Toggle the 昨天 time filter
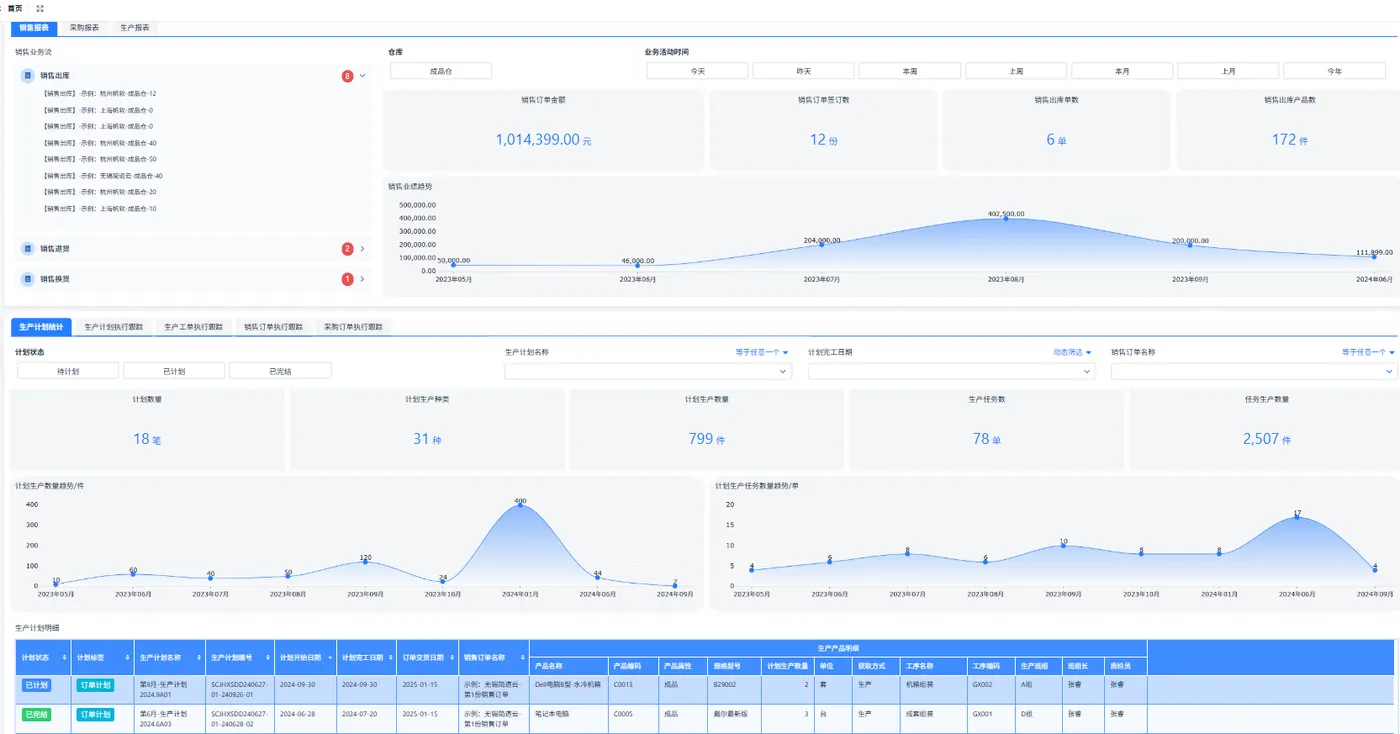Screen dimensions: 1400x734 [804, 71]
